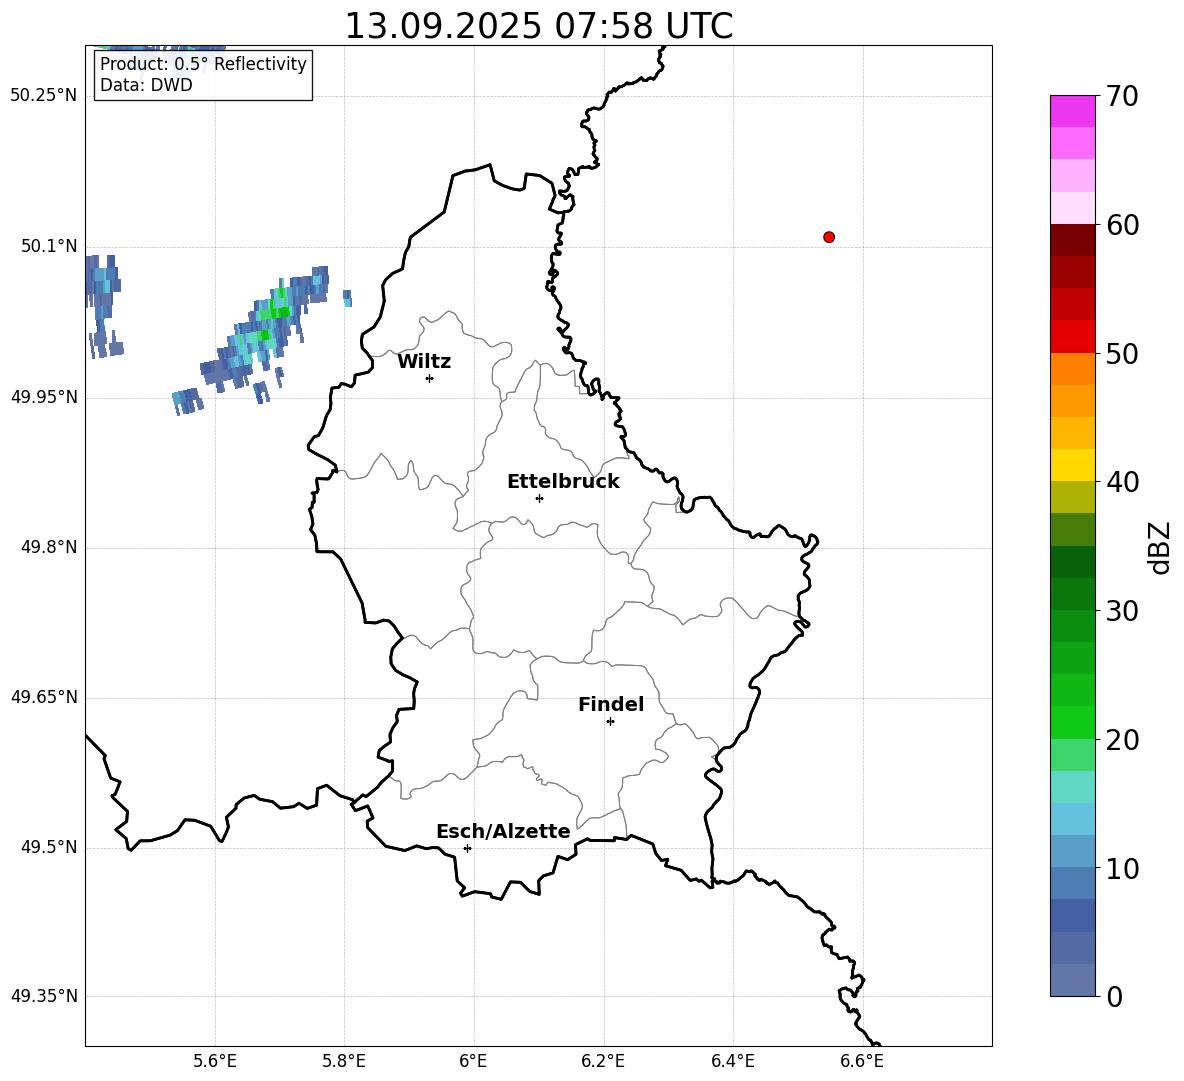Click the Product: 0.5° Reflectivity text
Viewport: 1184px width, 1081px height.
(203, 64)
